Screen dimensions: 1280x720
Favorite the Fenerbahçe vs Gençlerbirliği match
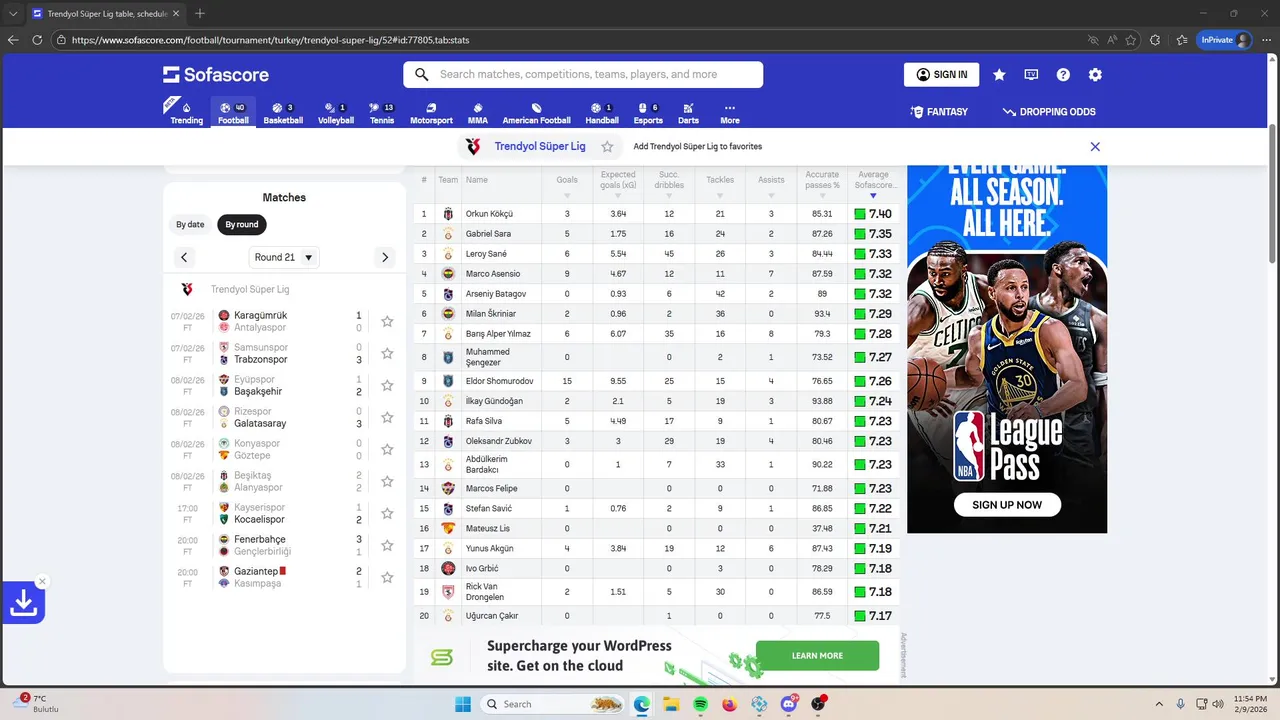click(x=387, y=545)
